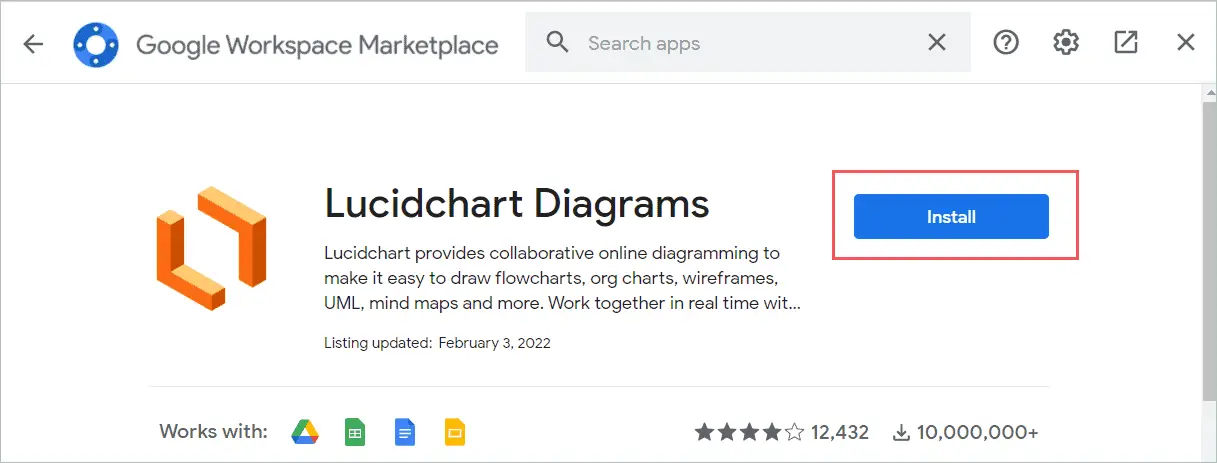Click the Google Sheets icon

click(354, 433)
